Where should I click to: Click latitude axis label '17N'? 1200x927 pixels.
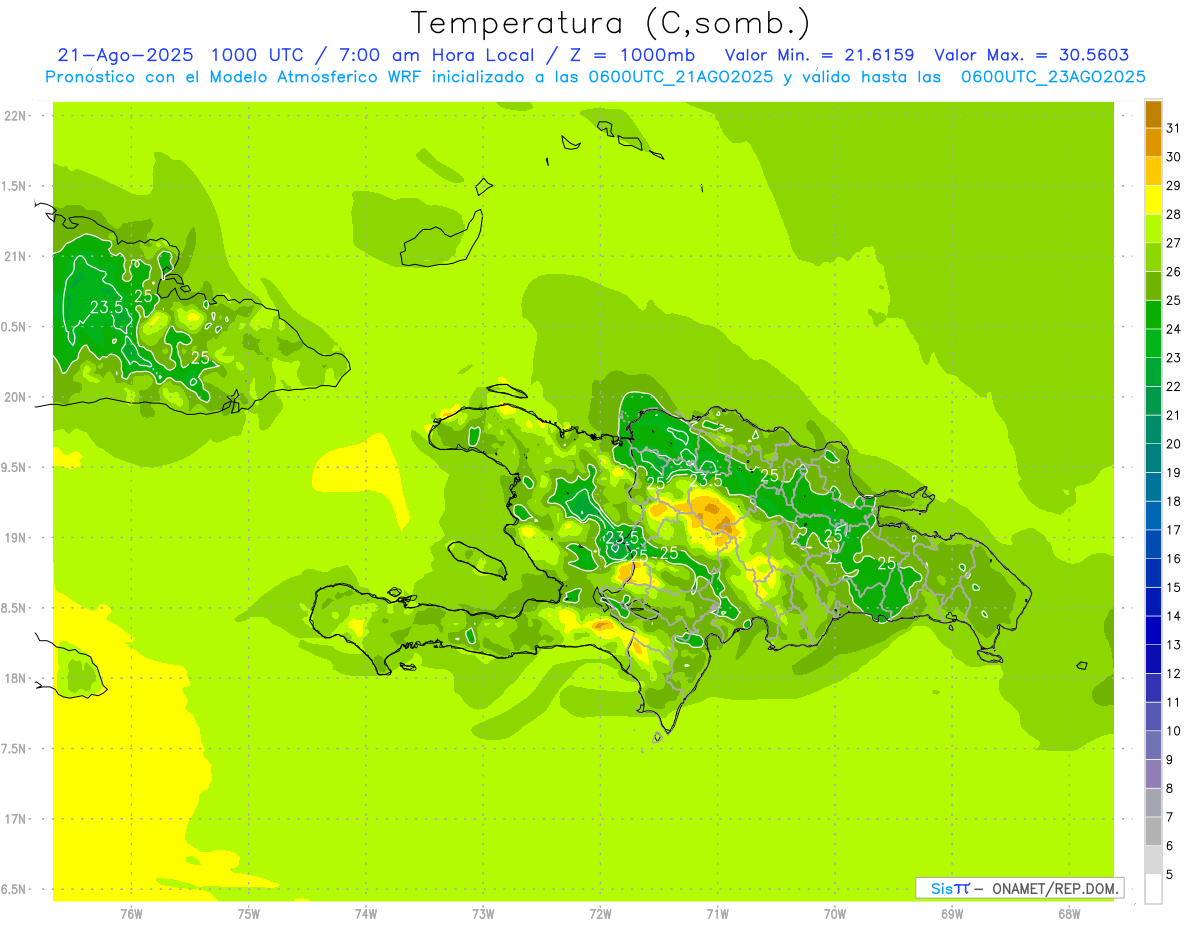coord(16,819)
